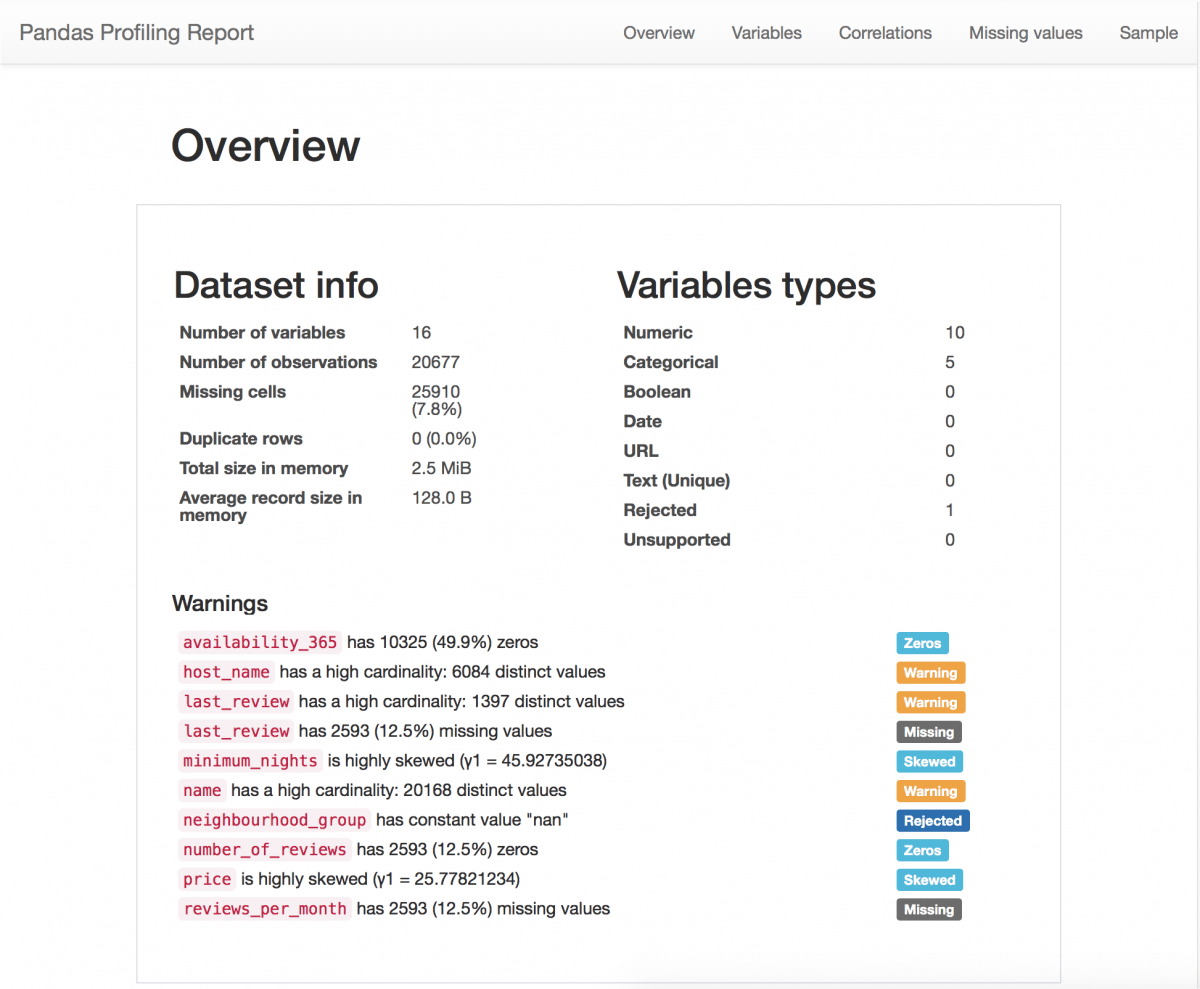Click the Pandas Profiling Report title
The width and height of the screenshot is (1200, 989).
[x=136, y=33]
